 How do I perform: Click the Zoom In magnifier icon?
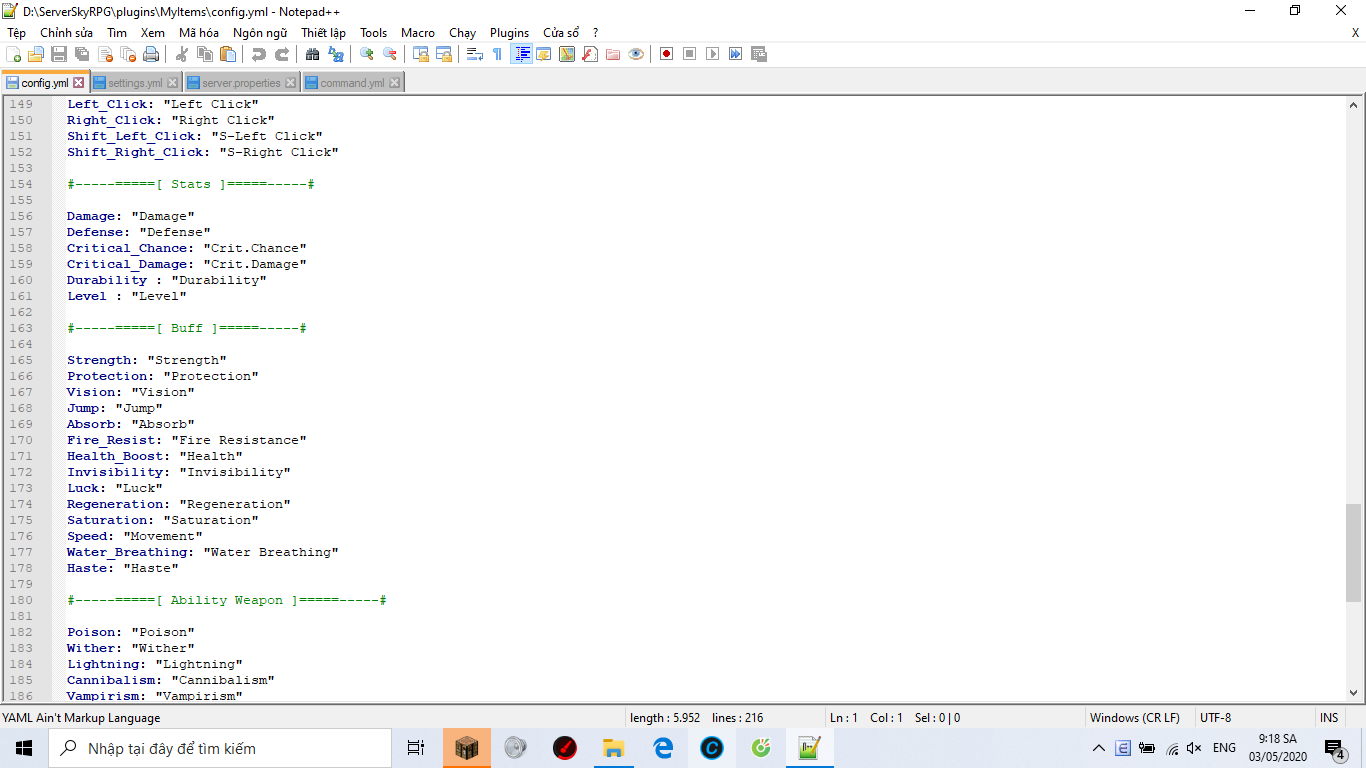pos(367,54)
